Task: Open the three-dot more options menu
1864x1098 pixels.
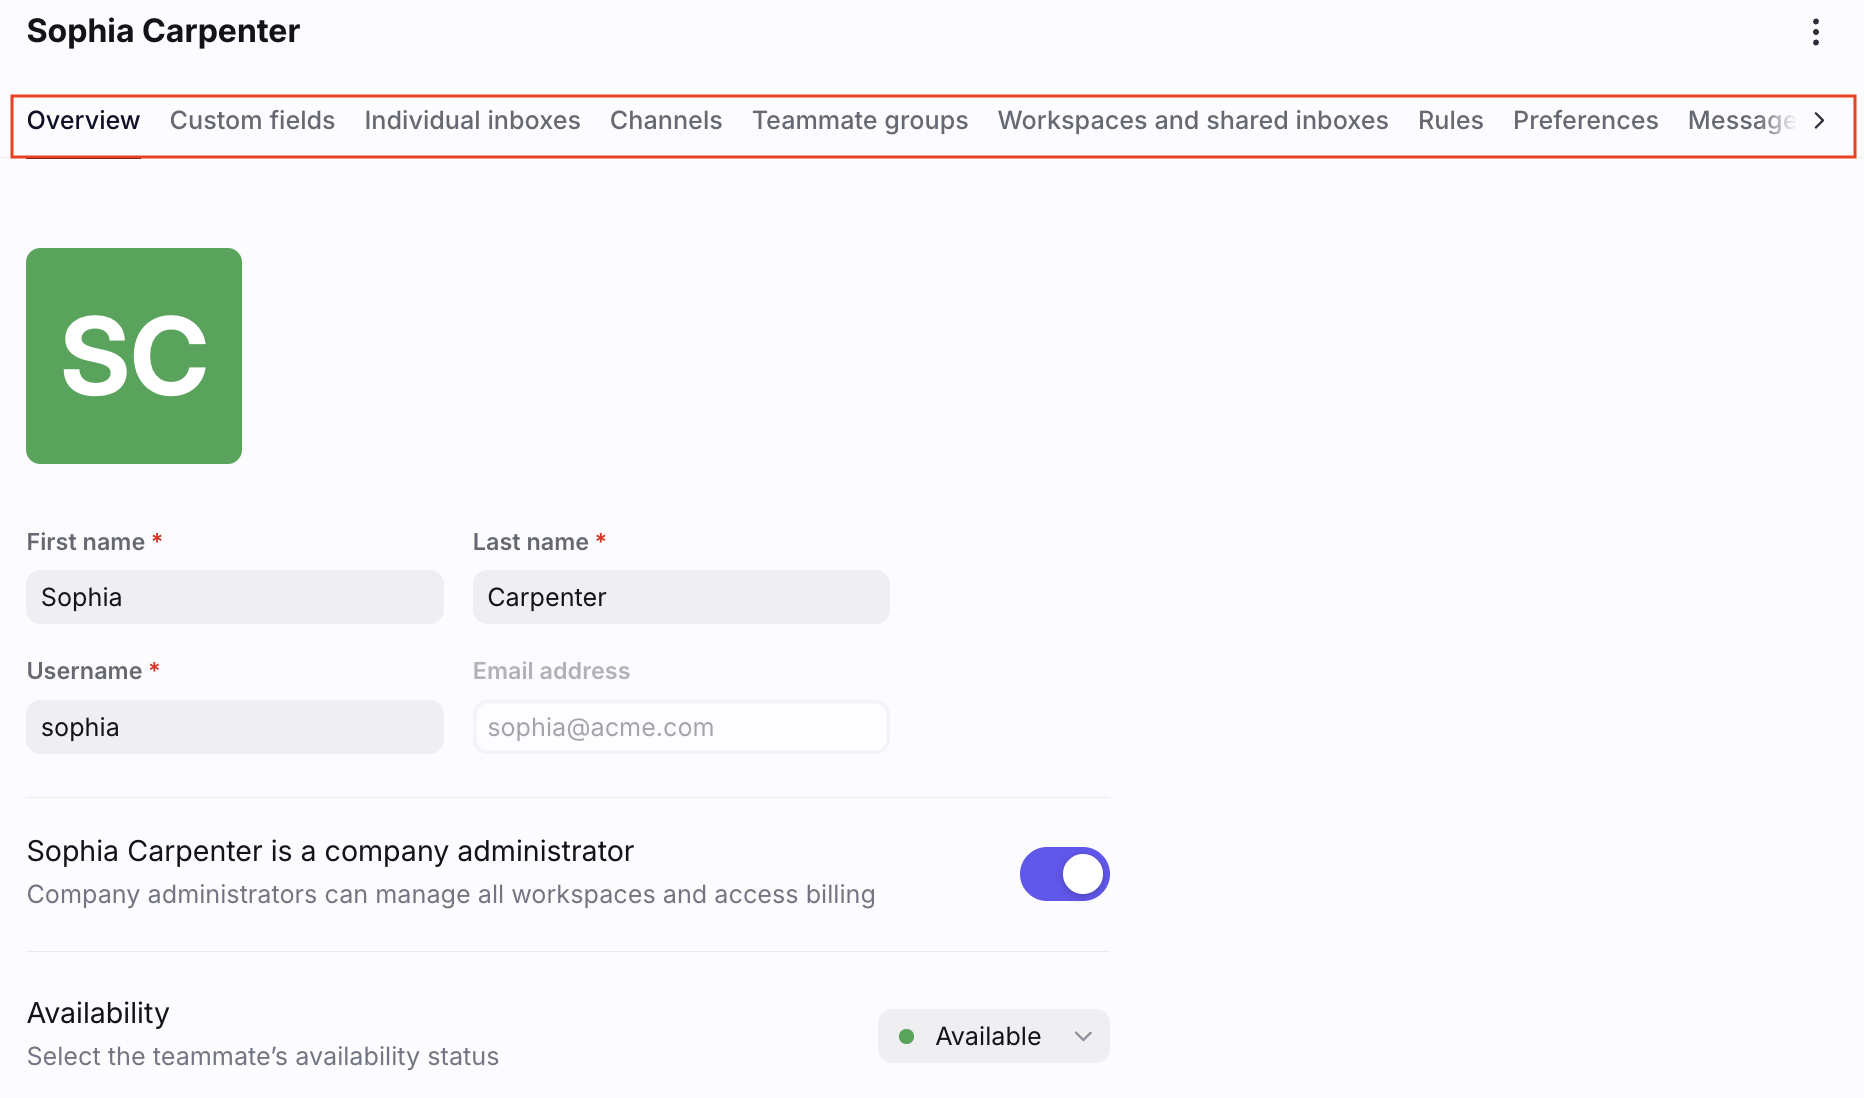Action: pos(1816,32)
